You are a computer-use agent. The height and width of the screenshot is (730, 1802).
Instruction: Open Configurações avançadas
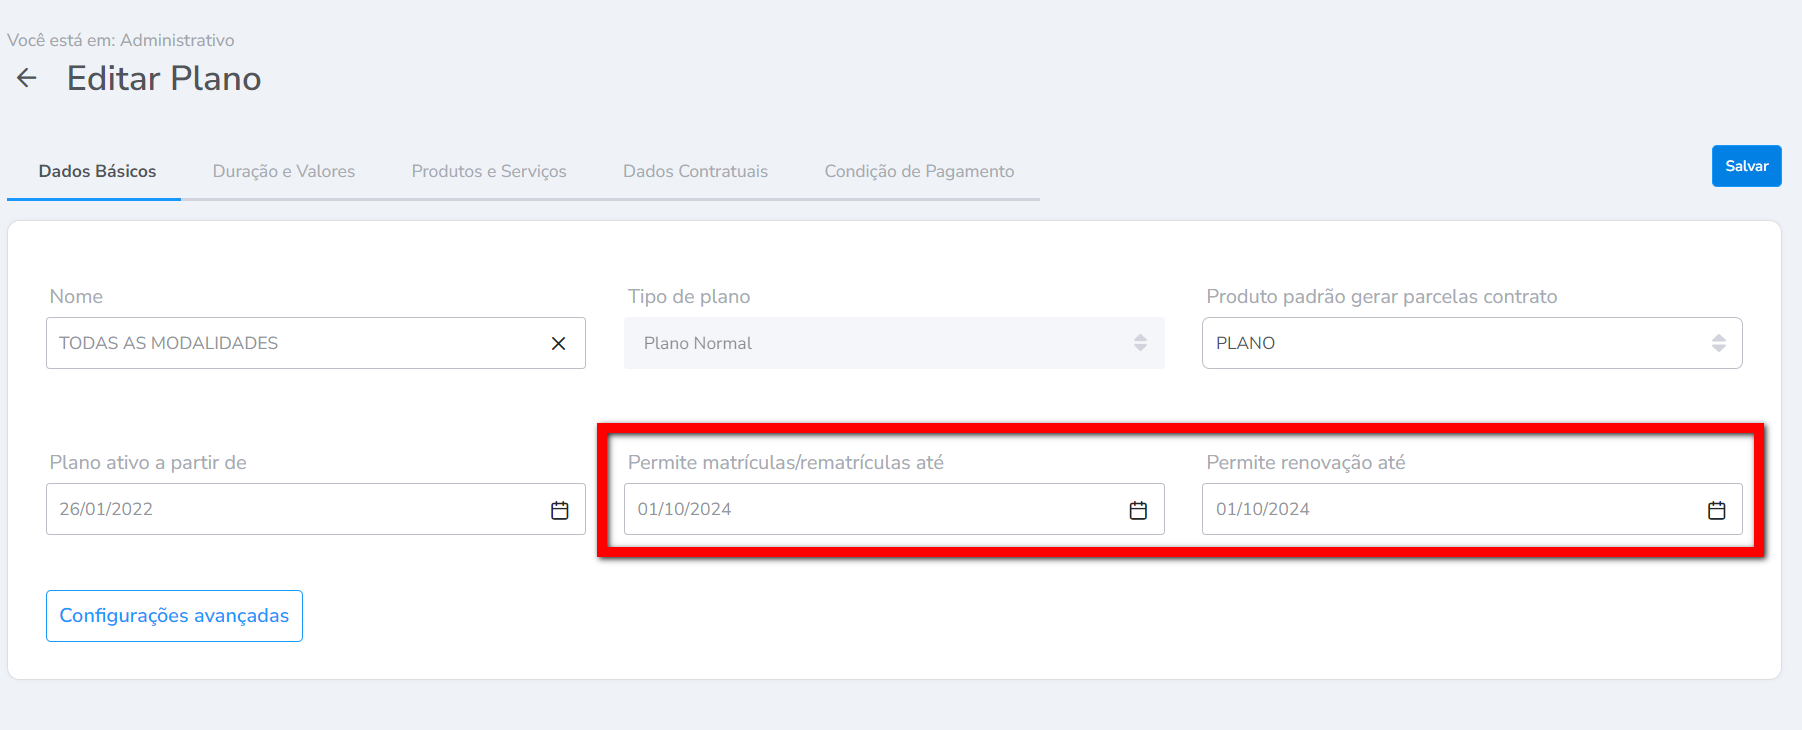174,616
